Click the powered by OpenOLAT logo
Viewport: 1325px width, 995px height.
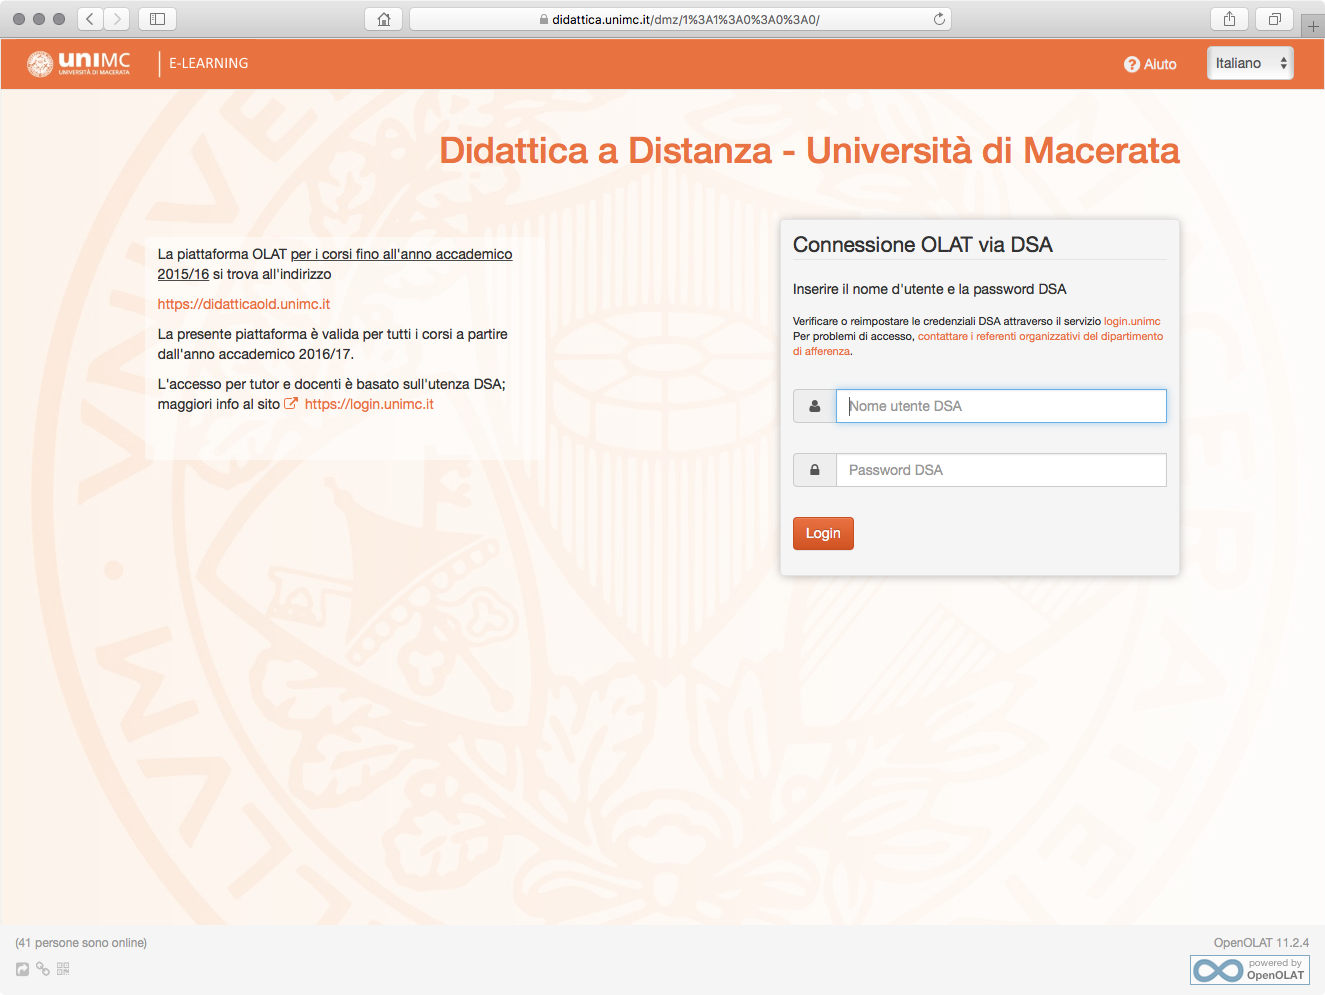tap(1250, 970)
